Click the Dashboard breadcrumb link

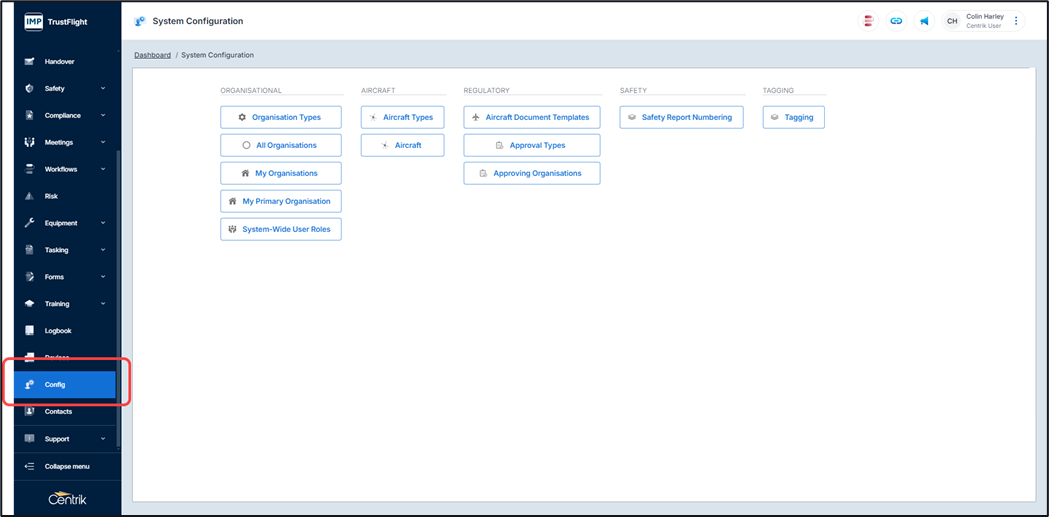coord(153,55)
